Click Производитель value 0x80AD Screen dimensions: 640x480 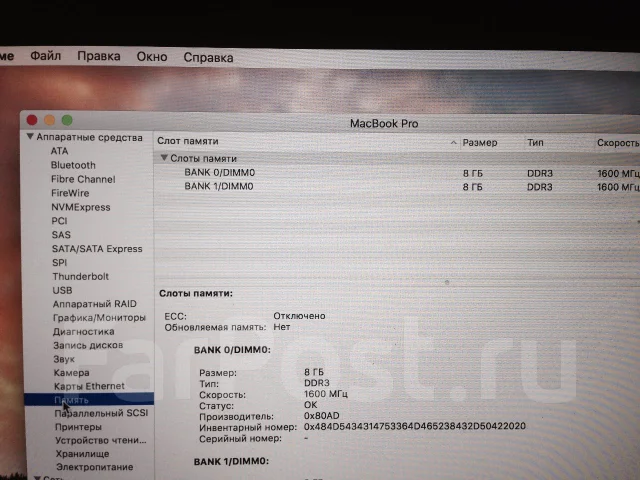[322, 416]
